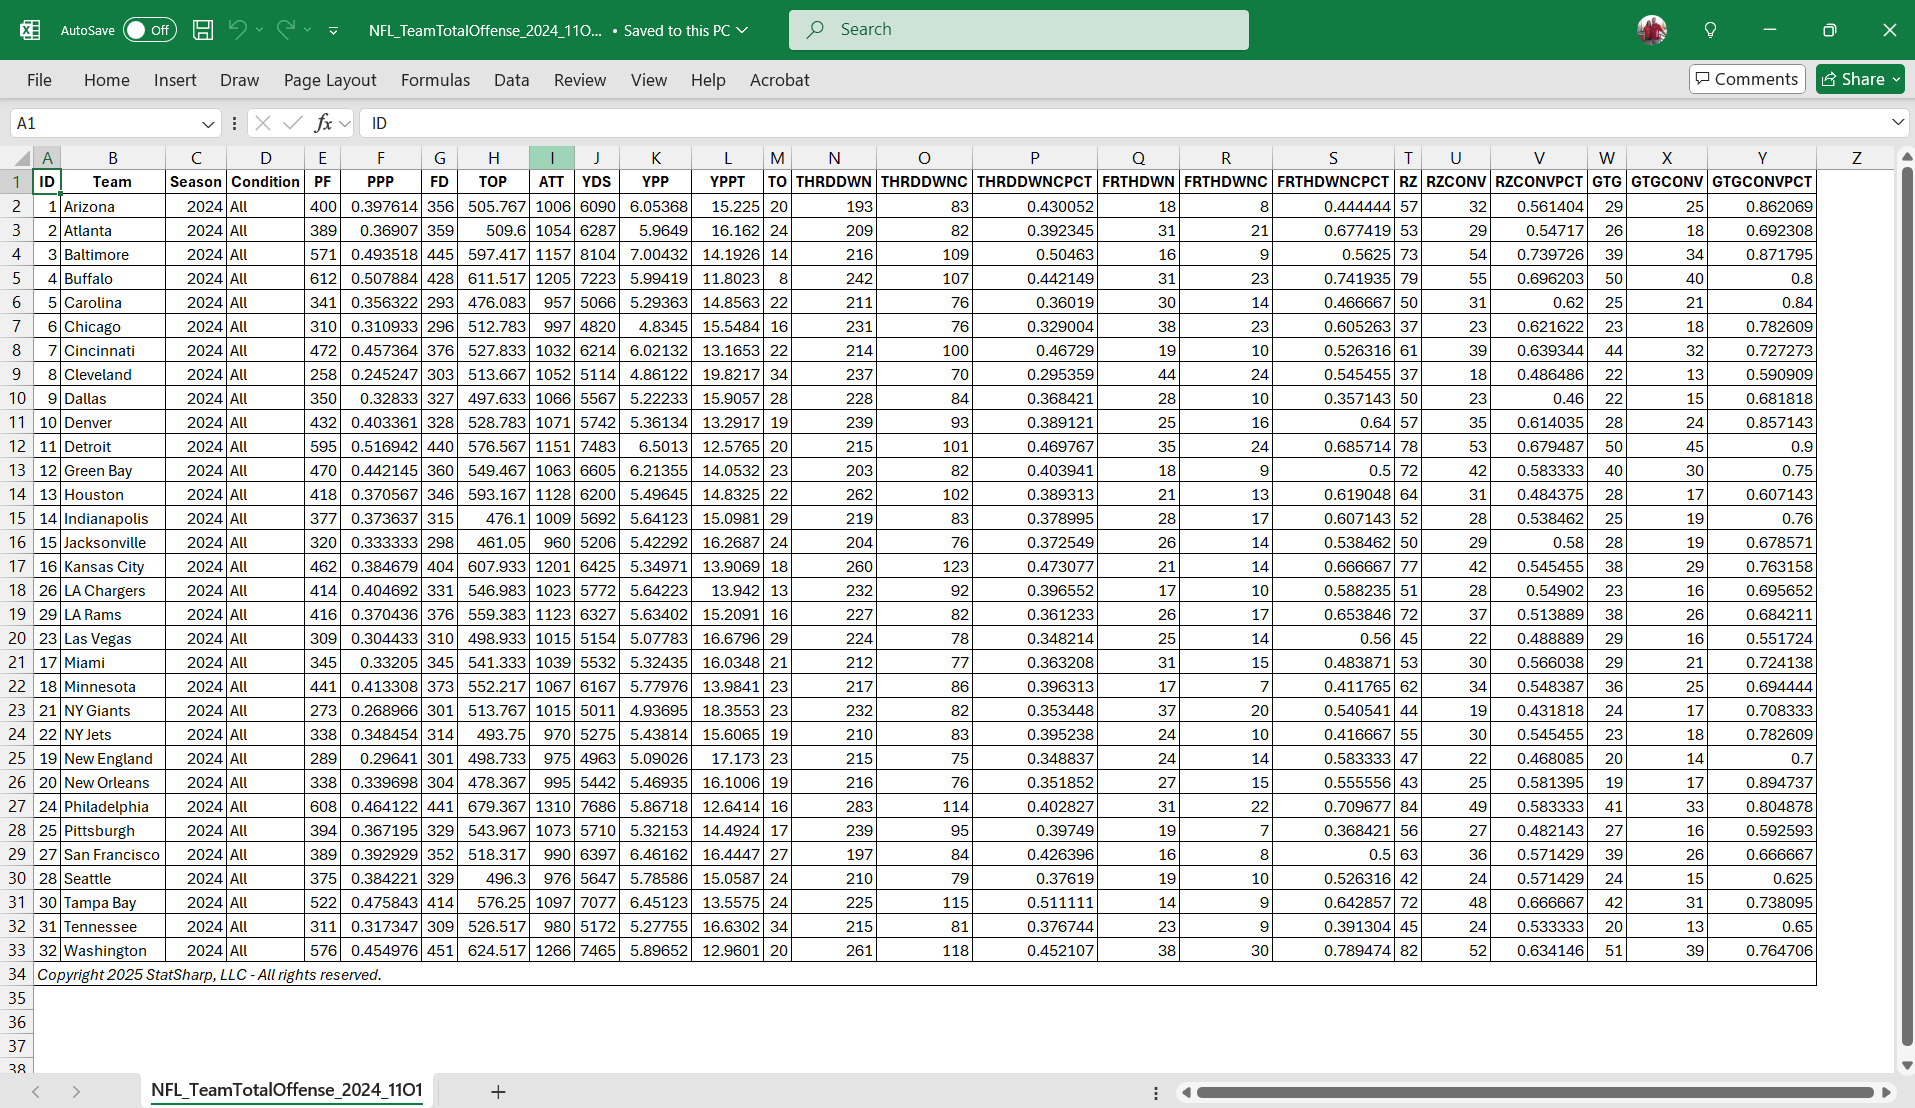Click the Cancel X icon in formula bar

pyautogui.click(x=263, y=123)
